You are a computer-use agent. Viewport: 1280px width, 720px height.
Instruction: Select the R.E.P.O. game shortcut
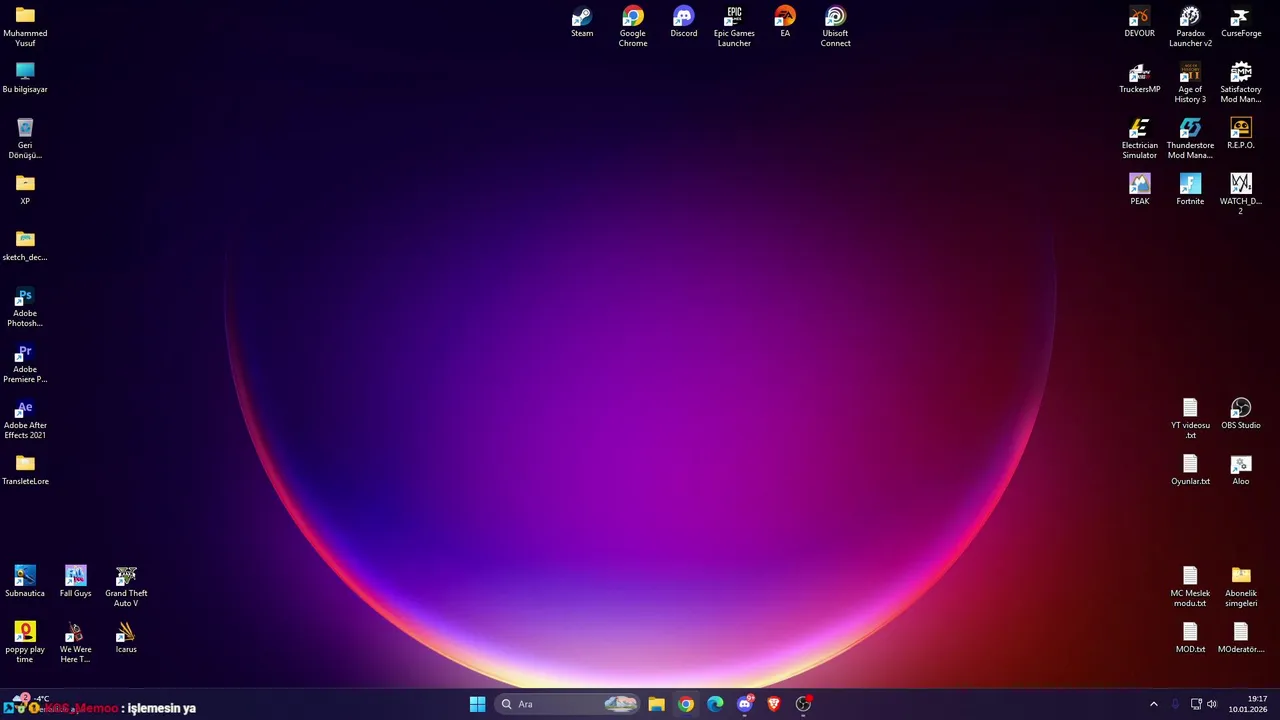click(1241, 134)
